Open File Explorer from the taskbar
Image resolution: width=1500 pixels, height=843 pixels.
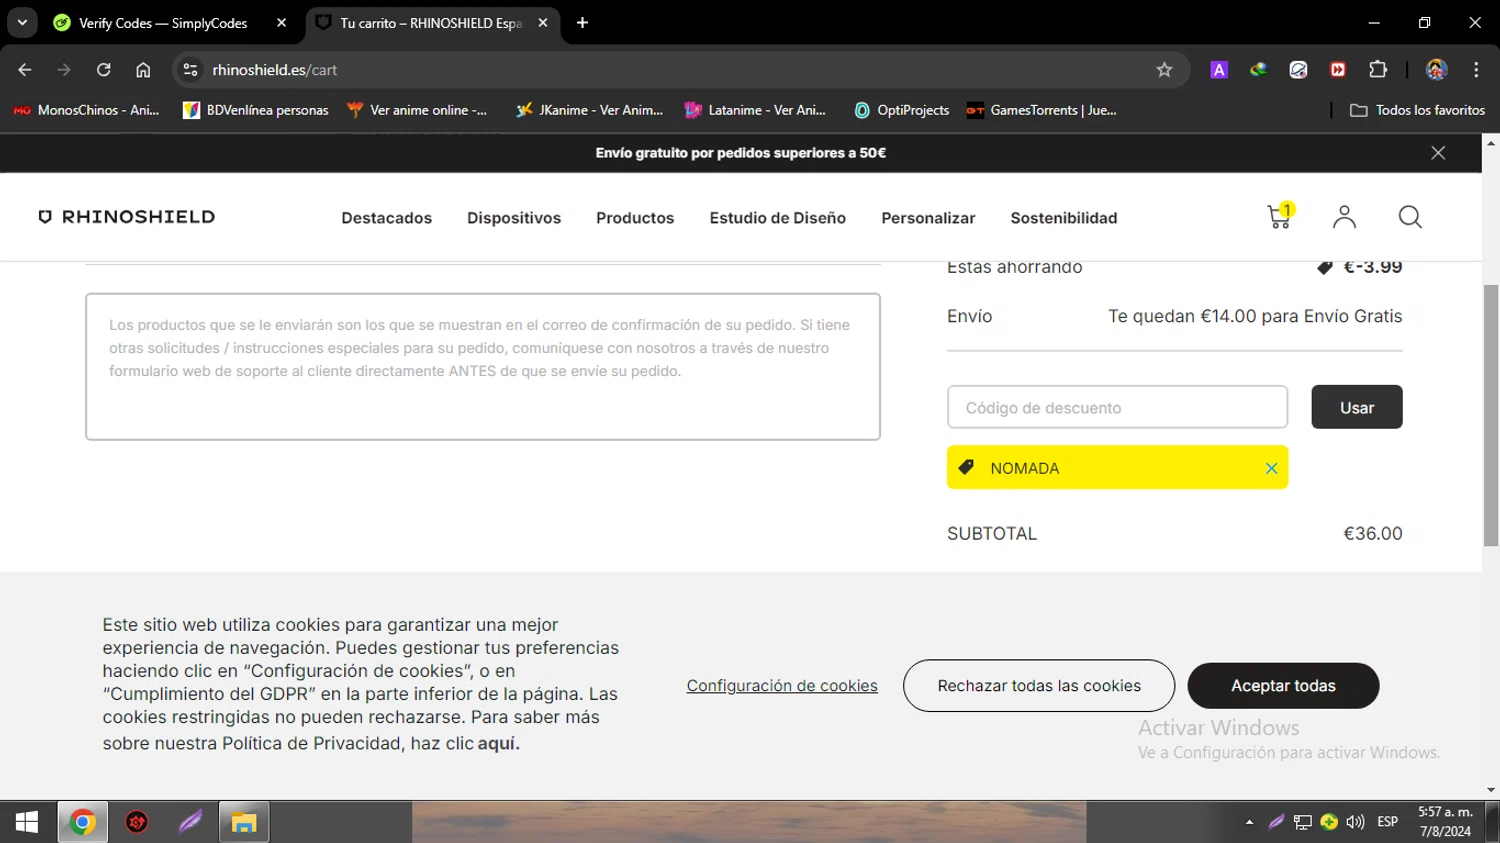pyautogui.click(x=244, y=822)
